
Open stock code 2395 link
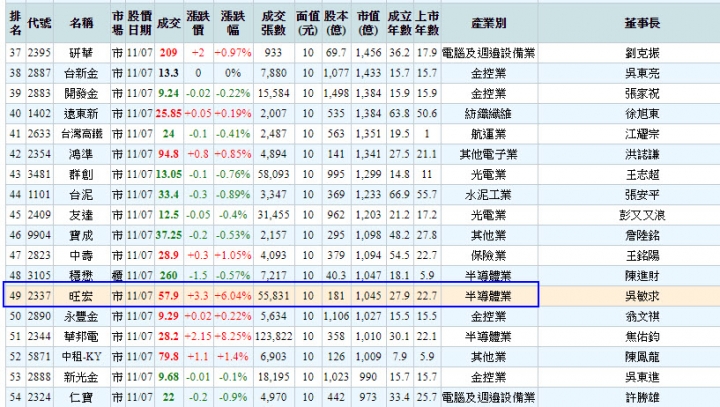[39, 53]
